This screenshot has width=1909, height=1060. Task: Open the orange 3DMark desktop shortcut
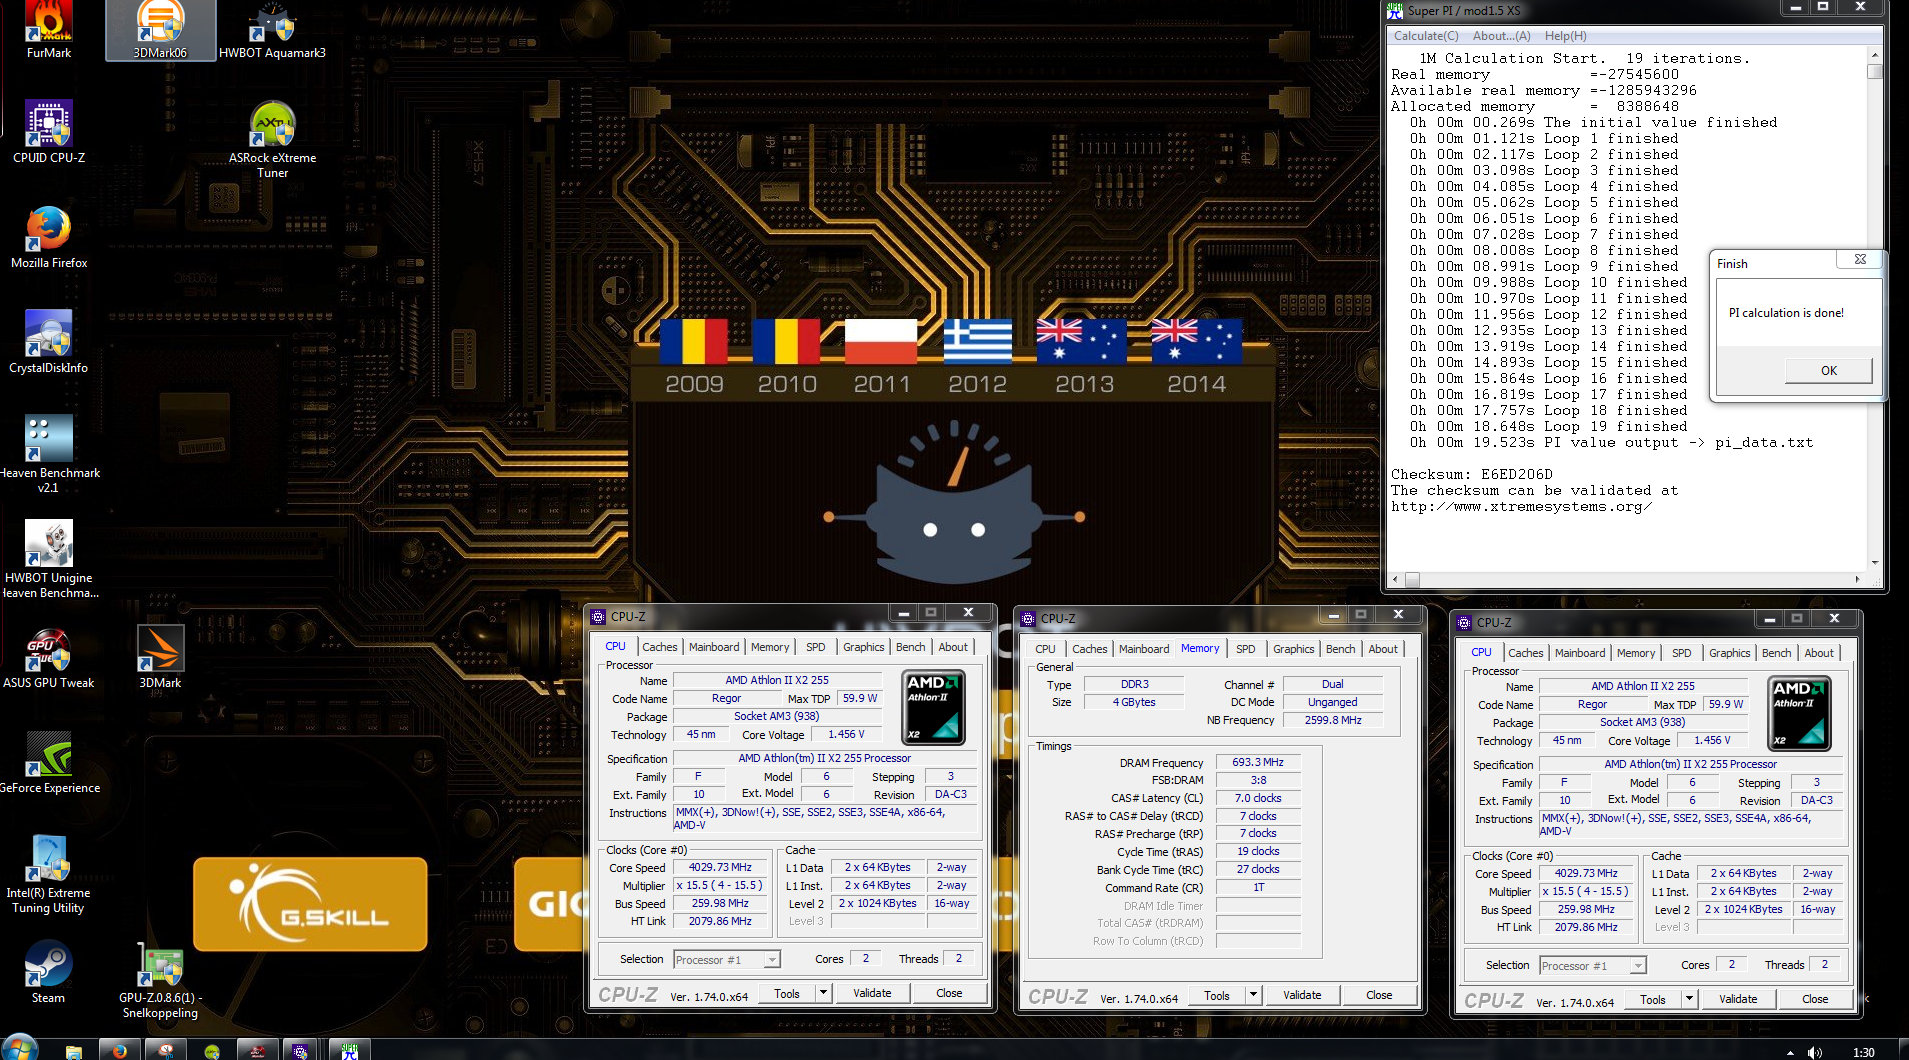coord(160,658)
